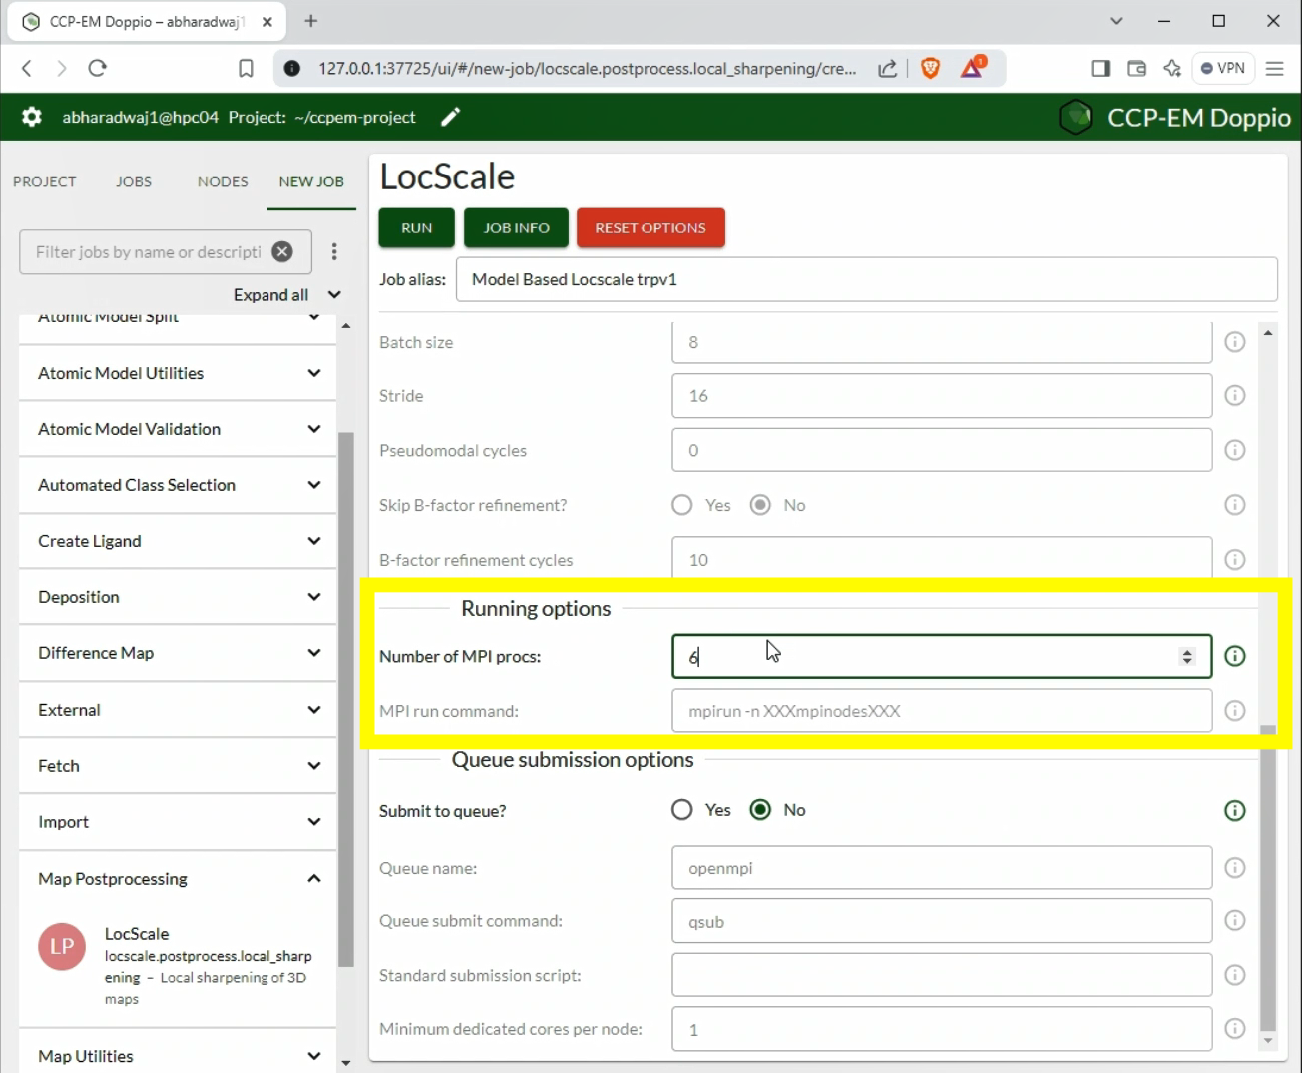This screenshot has height=1073, width=1302.
Task: Expand the Map Utilities category
Action: click(x=177, y=1056)
